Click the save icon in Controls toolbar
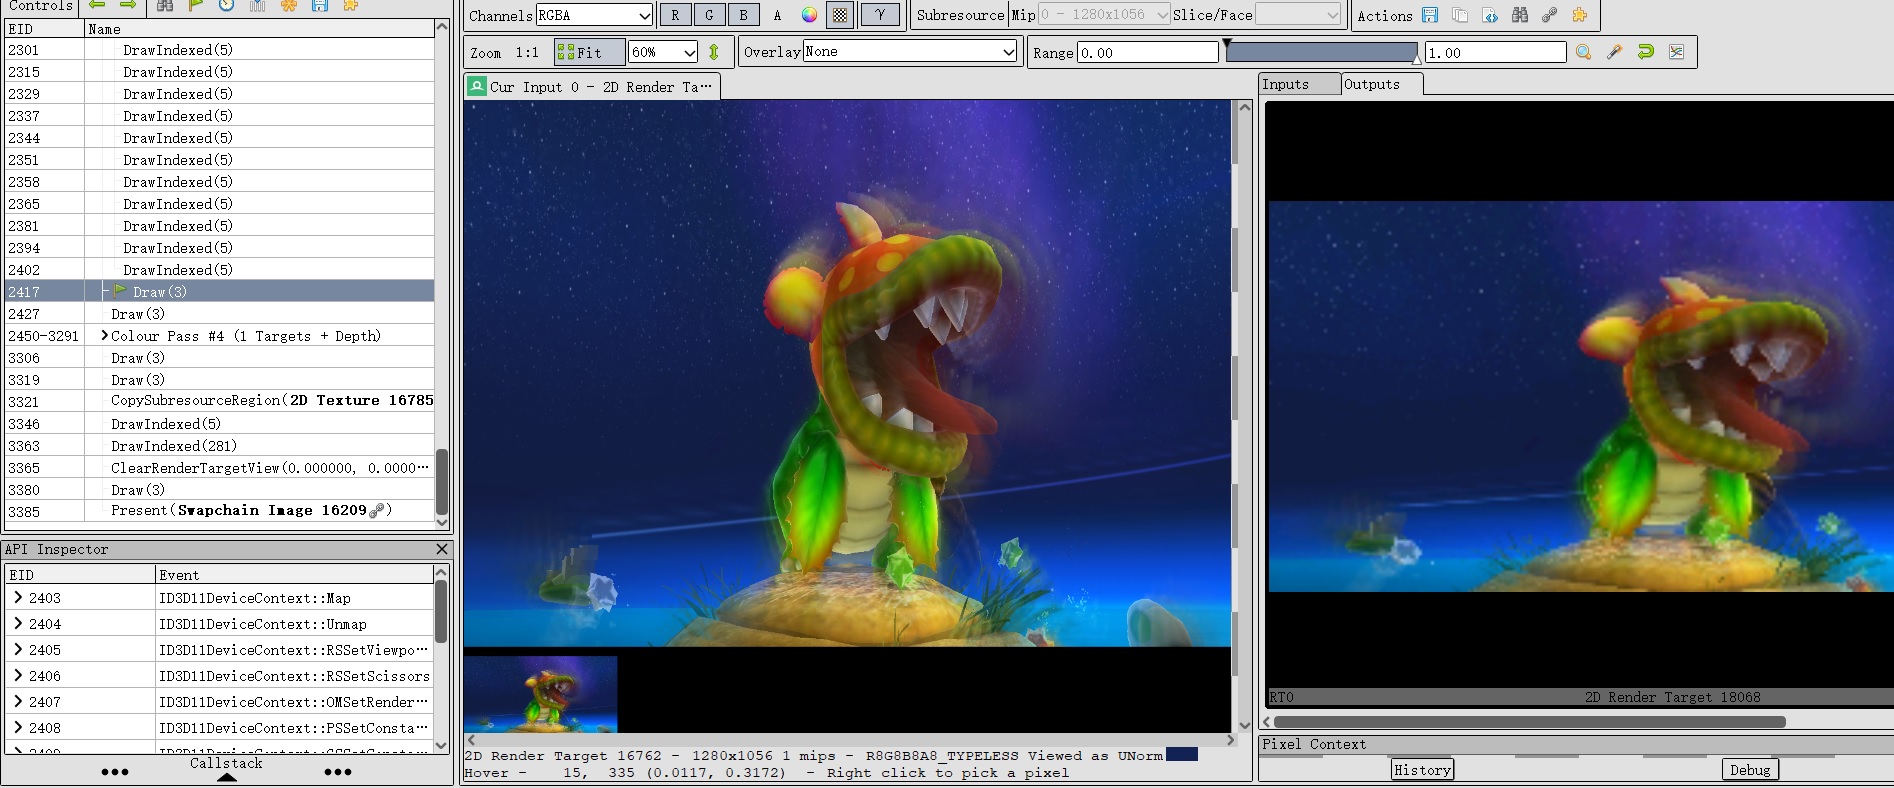 (320, 5)
